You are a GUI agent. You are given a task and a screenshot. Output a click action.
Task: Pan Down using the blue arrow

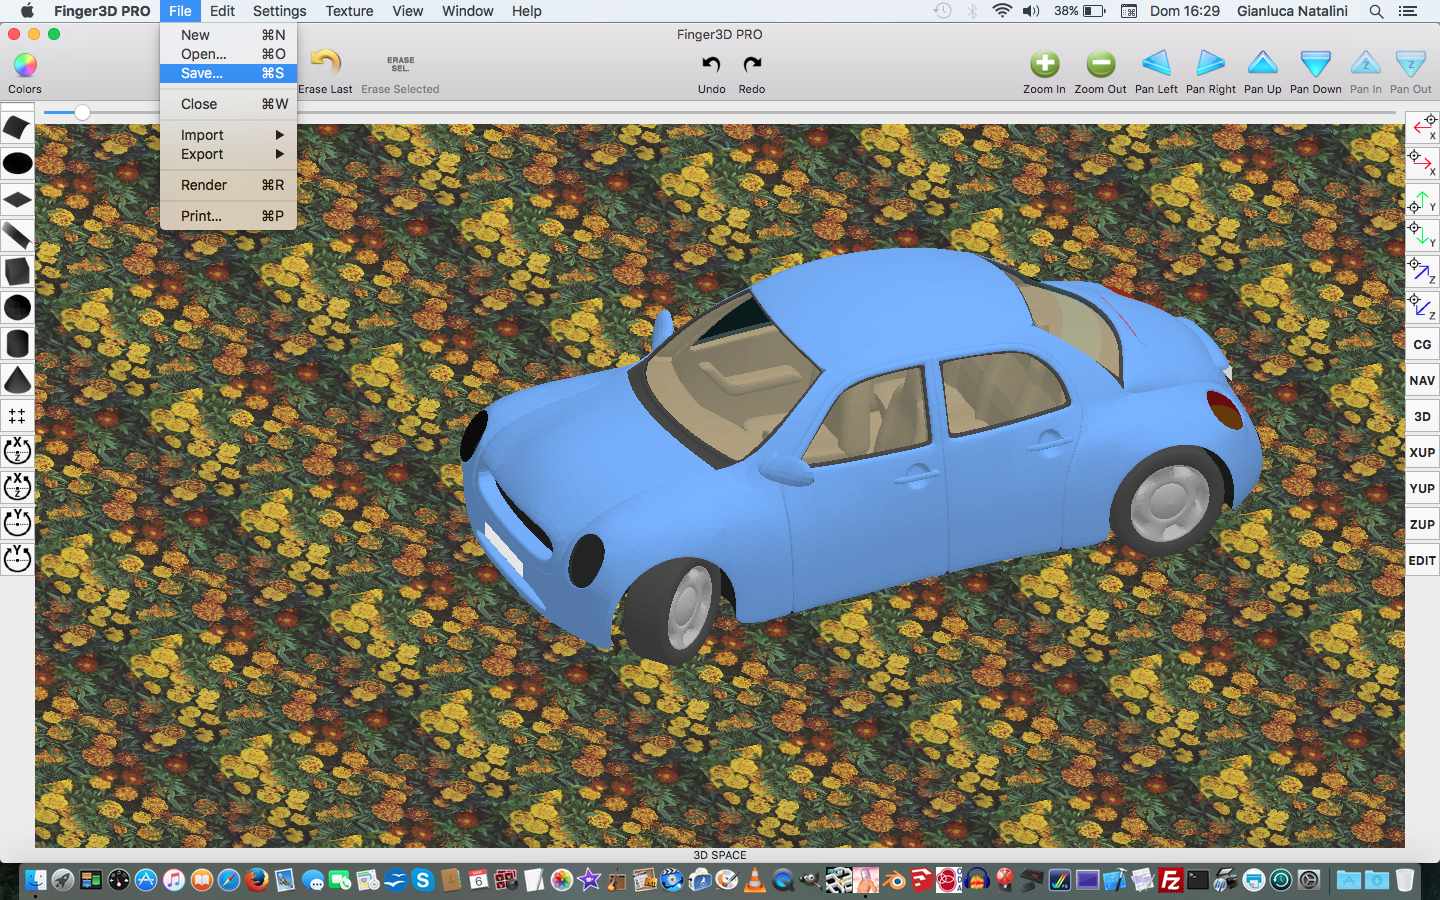pos(1316,64)
